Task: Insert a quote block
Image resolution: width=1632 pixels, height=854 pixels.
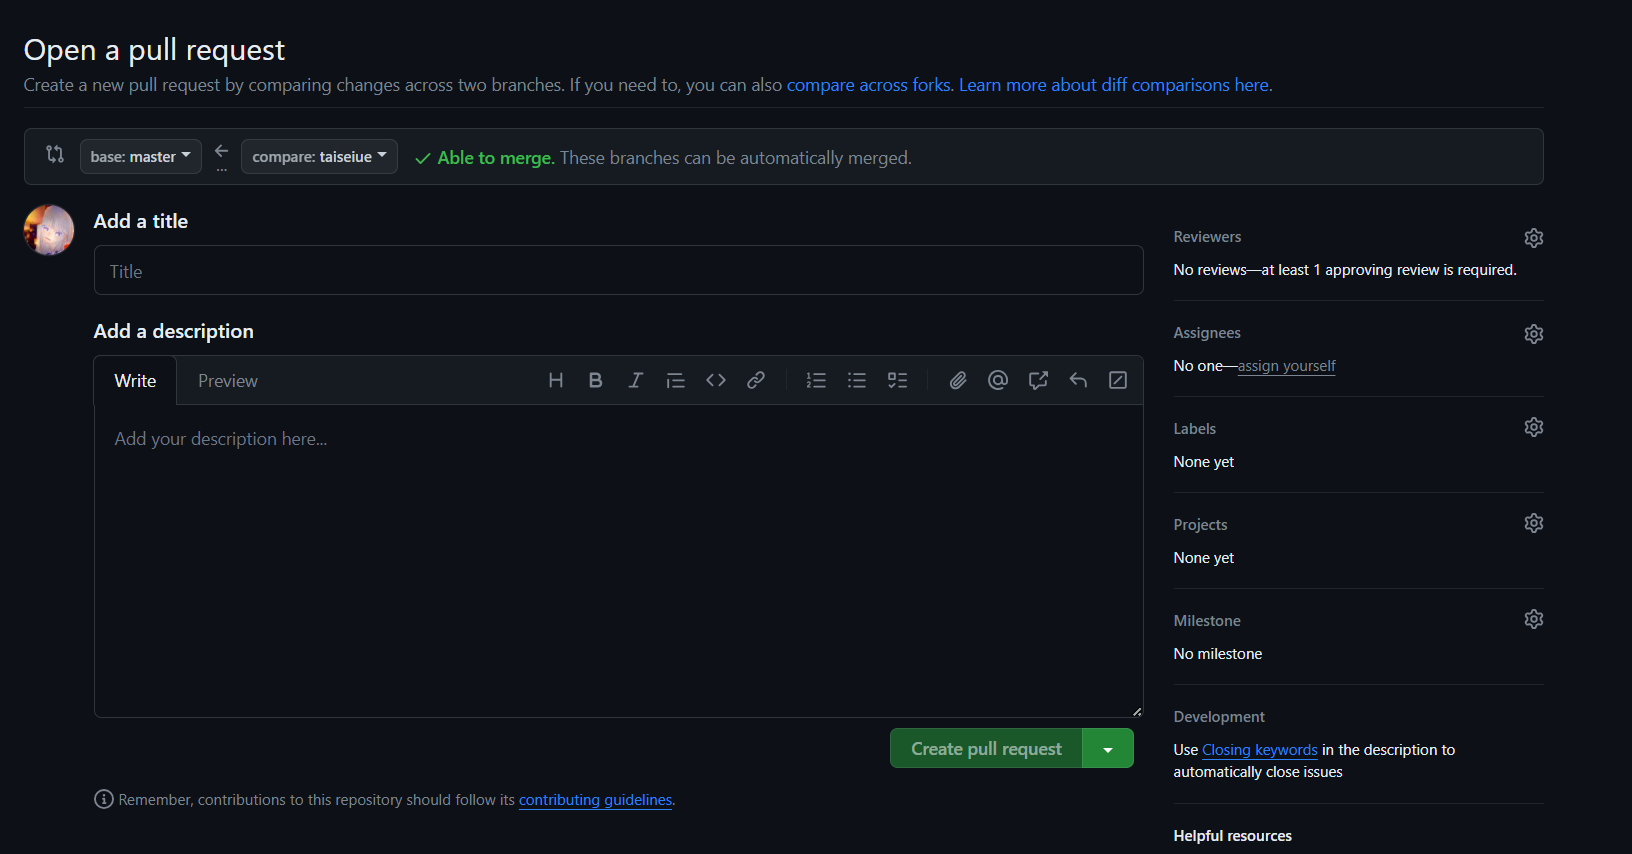Action: [x=675, y=380]
